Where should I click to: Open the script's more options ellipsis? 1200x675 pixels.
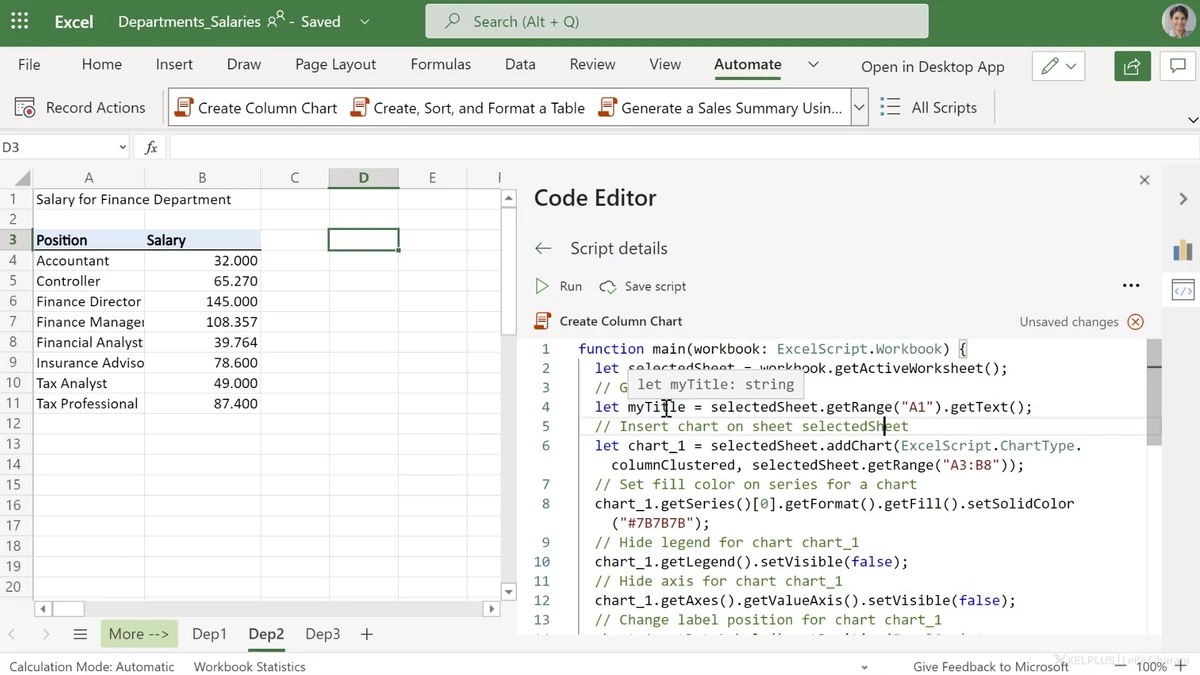tap(1131, 286)
